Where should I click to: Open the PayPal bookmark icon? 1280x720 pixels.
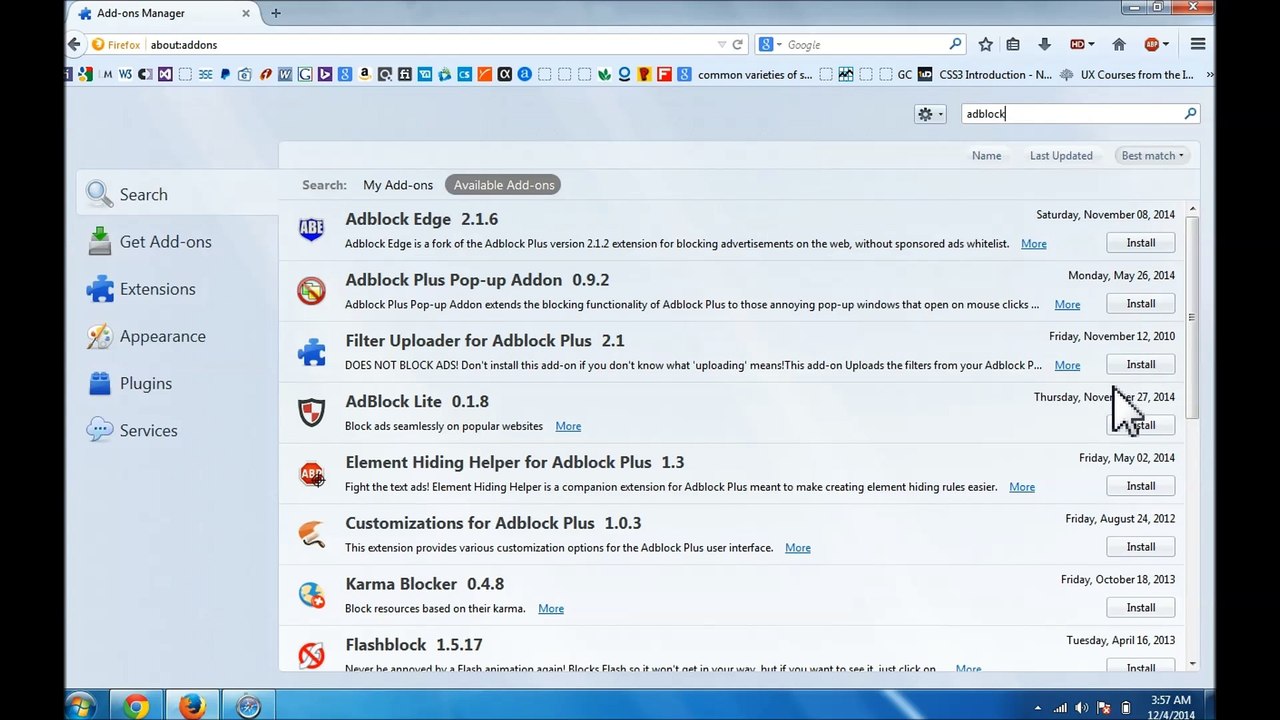point(225,74)
